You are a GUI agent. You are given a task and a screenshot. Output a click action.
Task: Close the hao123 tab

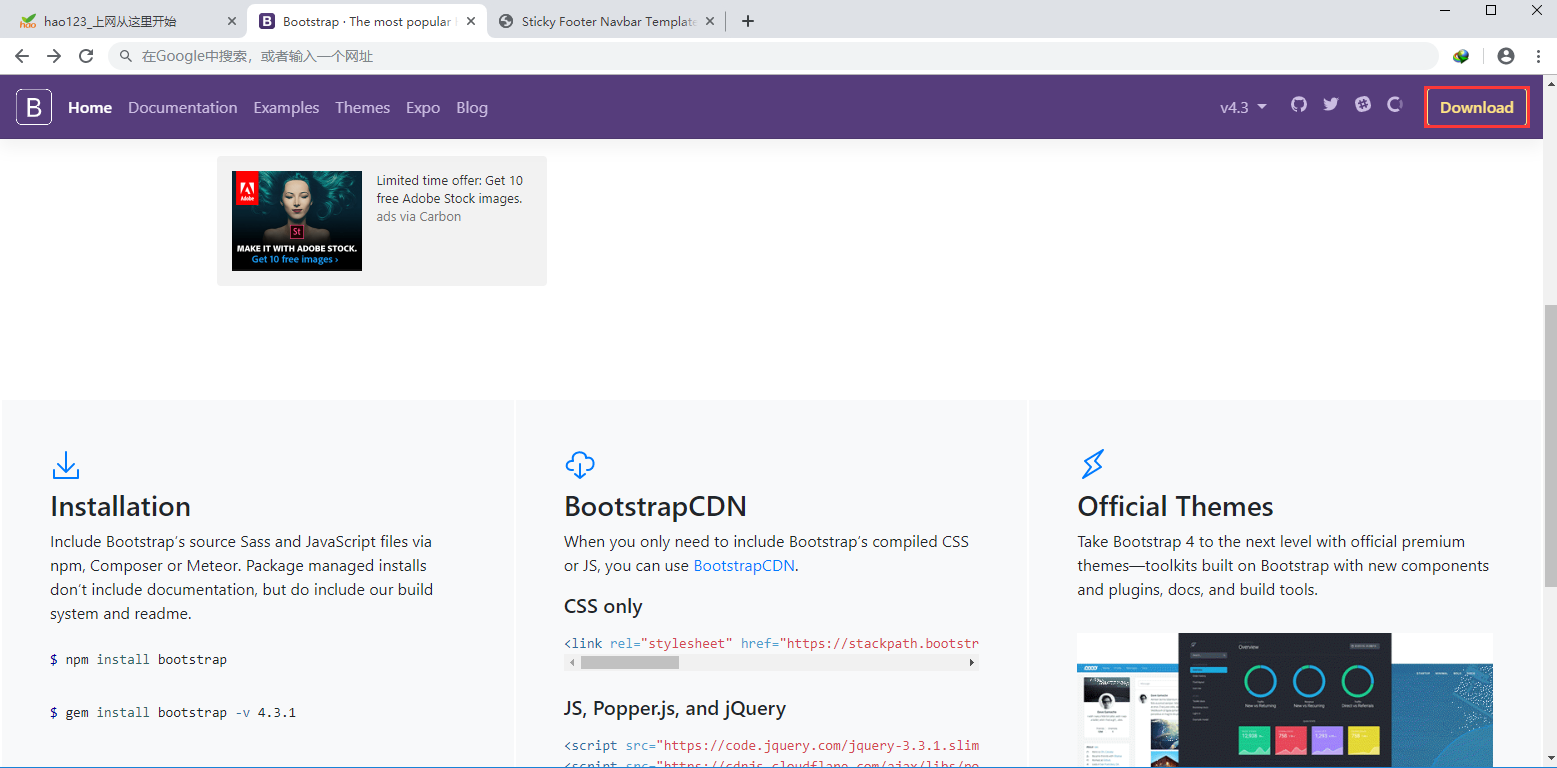(232, 21)
